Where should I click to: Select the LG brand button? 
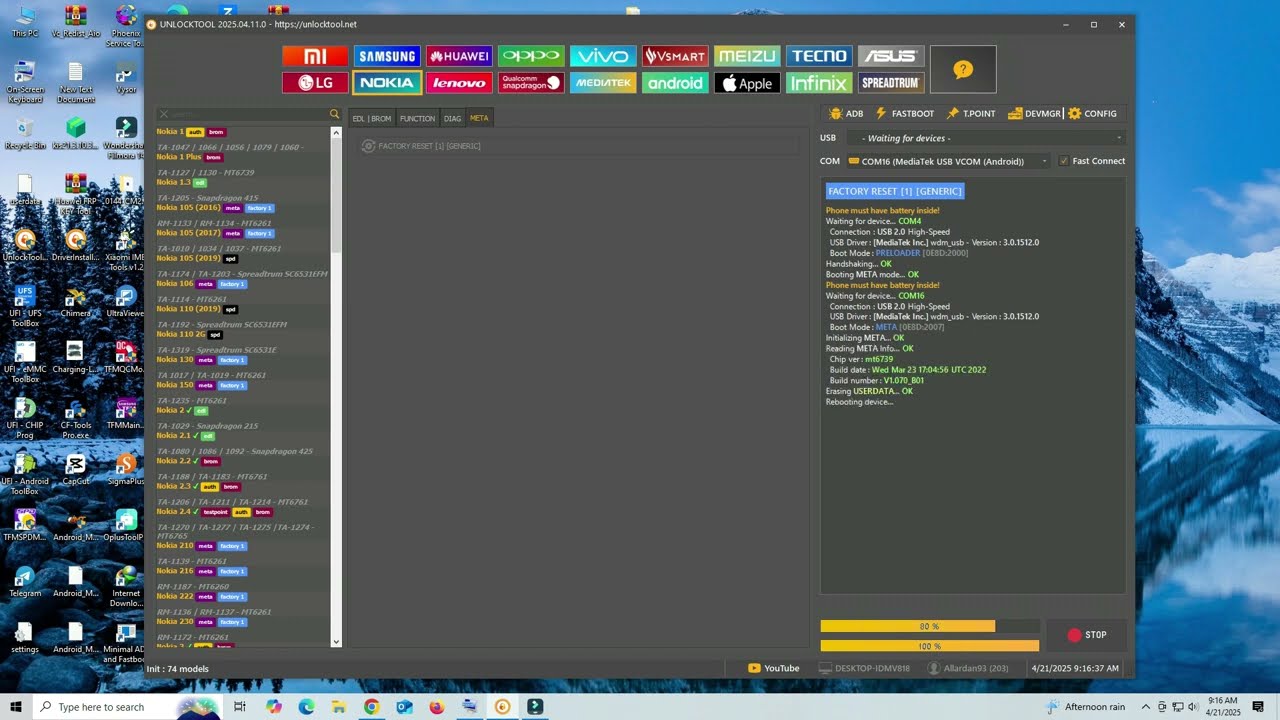tap(315, 83)
